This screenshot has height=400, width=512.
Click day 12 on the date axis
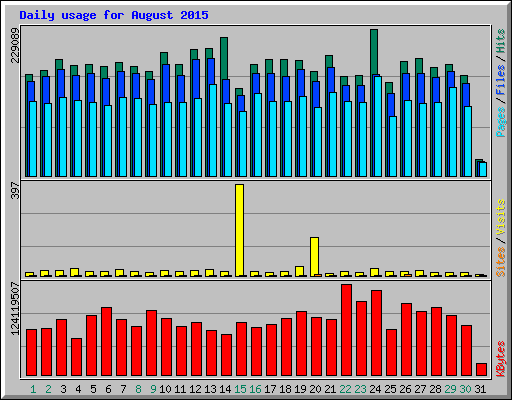pyautogui.click(x=195, y=389)
